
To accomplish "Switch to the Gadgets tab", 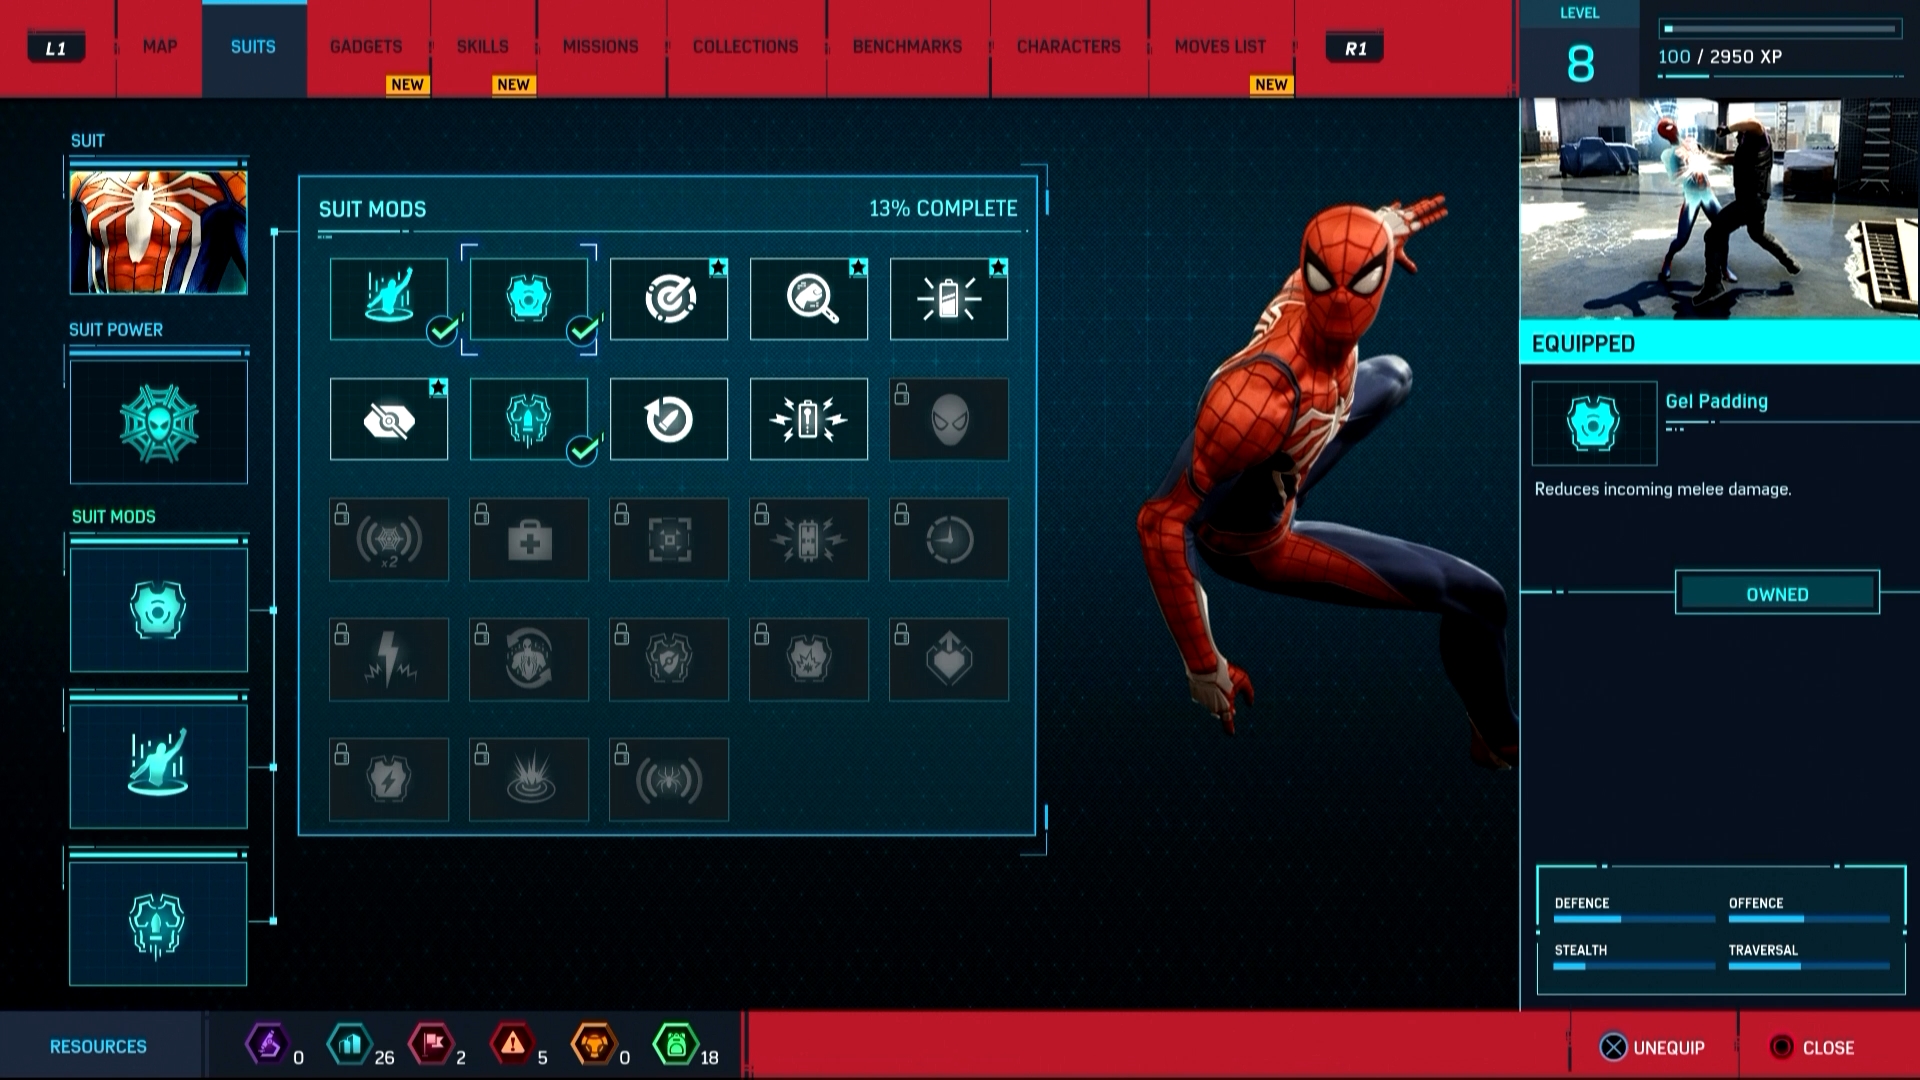I will (x=367, y=47).
